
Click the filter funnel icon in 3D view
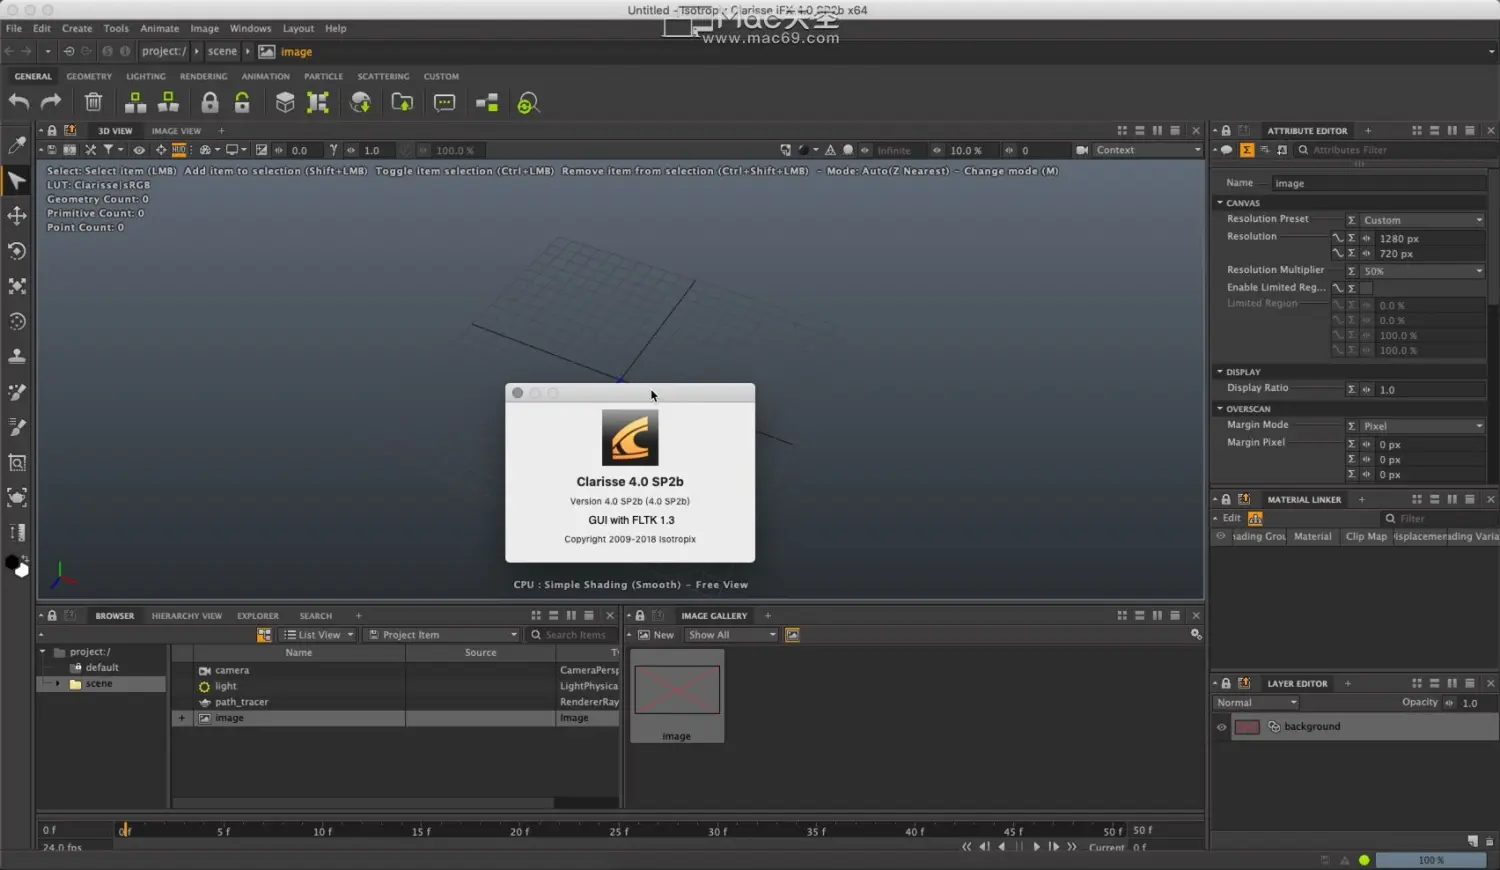[108, 150]
